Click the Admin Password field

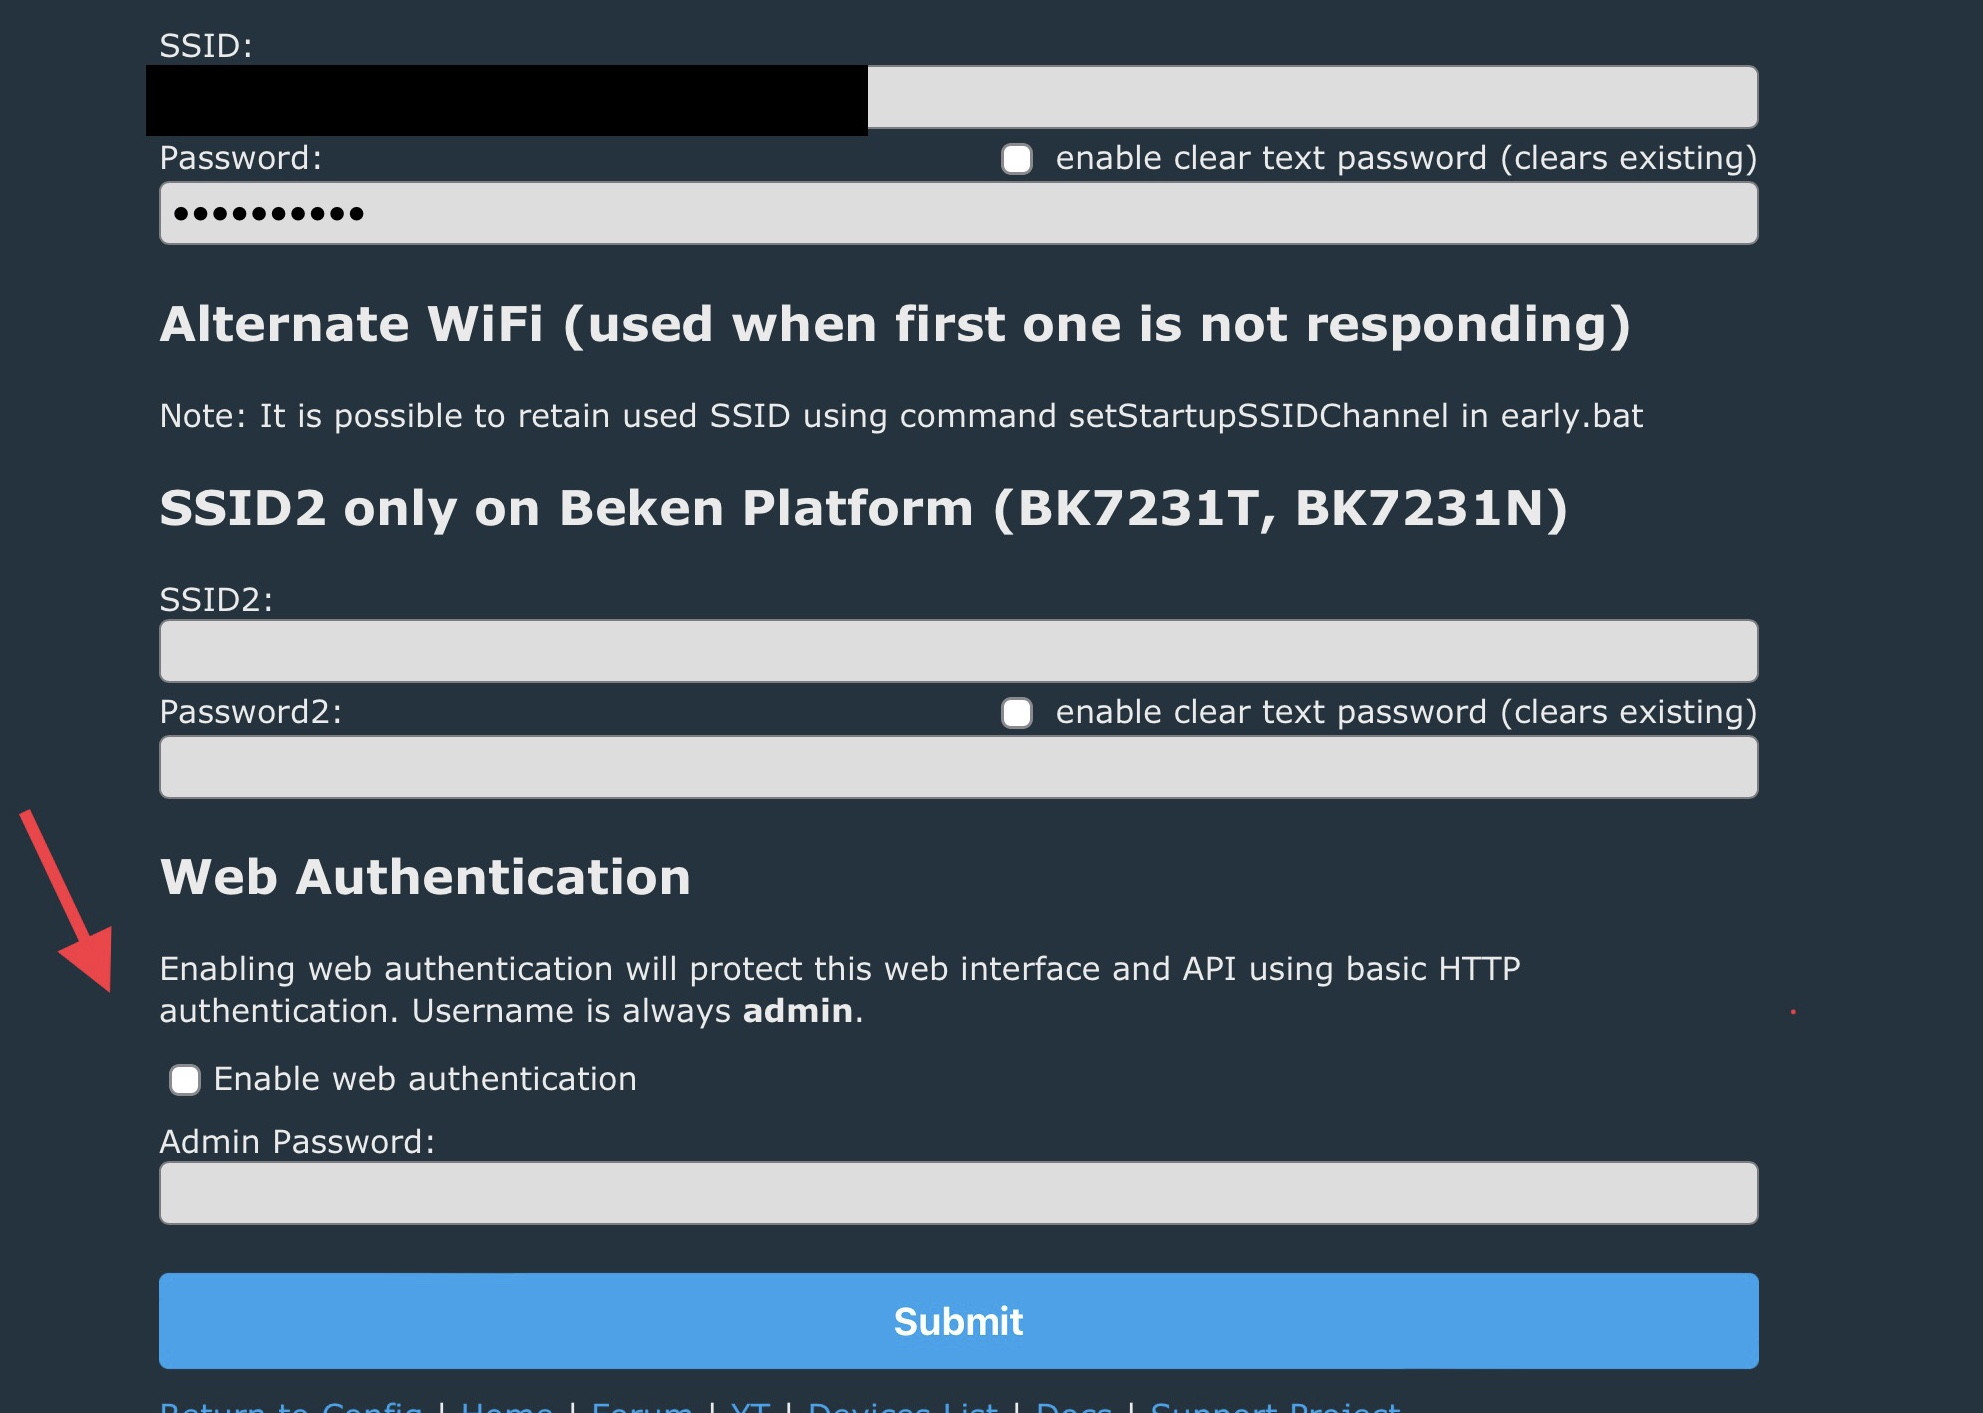(x=958, y=1193)
